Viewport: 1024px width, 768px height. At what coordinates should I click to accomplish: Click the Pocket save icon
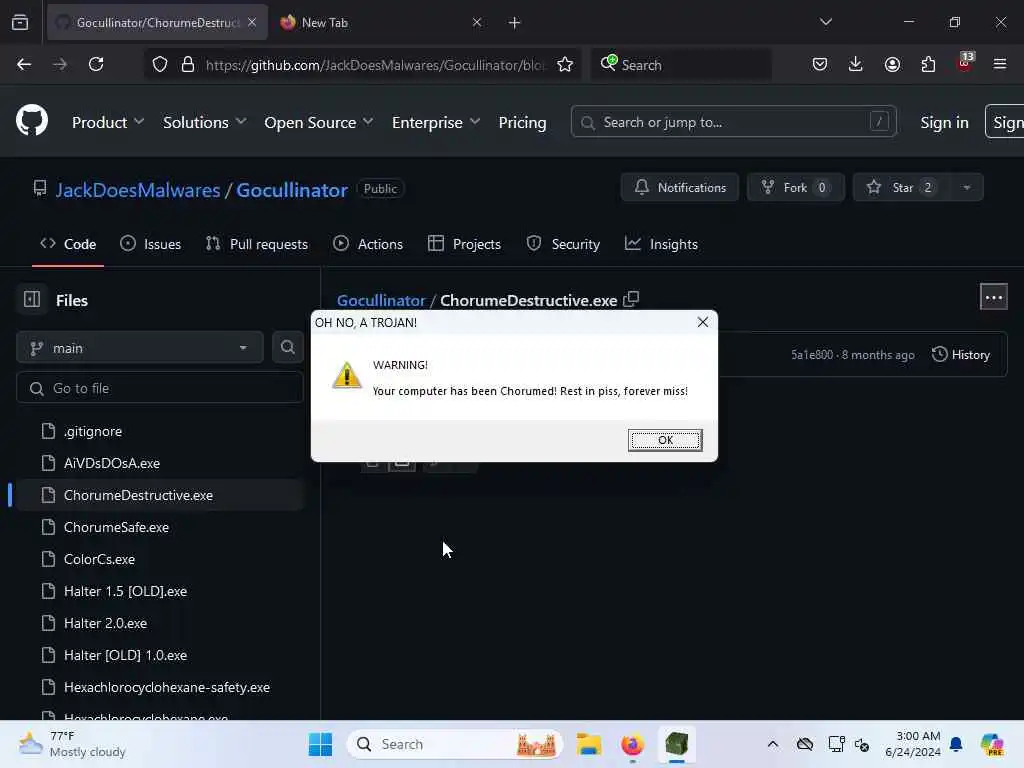pyautogui.click(x=820, y=64)
